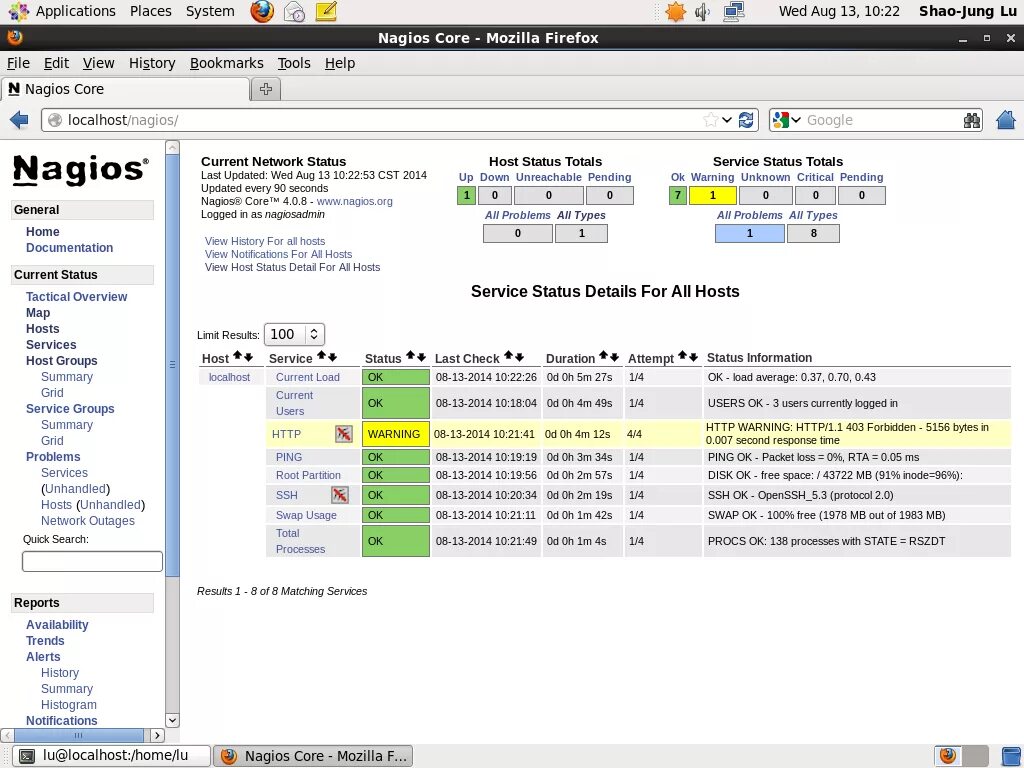Click sidebar vertical scrollbar down arrow

[x=172, y=720]
